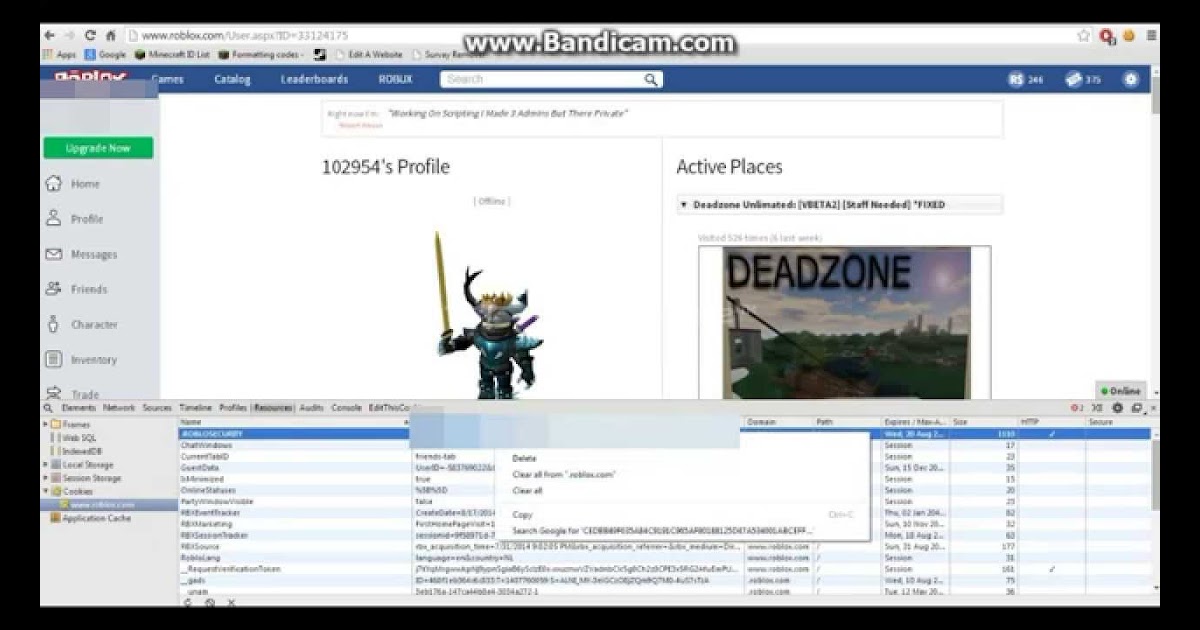Click the Roblox search field
Image resolution: width=1200 pixels, height=630 pixels.
[540, 79]
